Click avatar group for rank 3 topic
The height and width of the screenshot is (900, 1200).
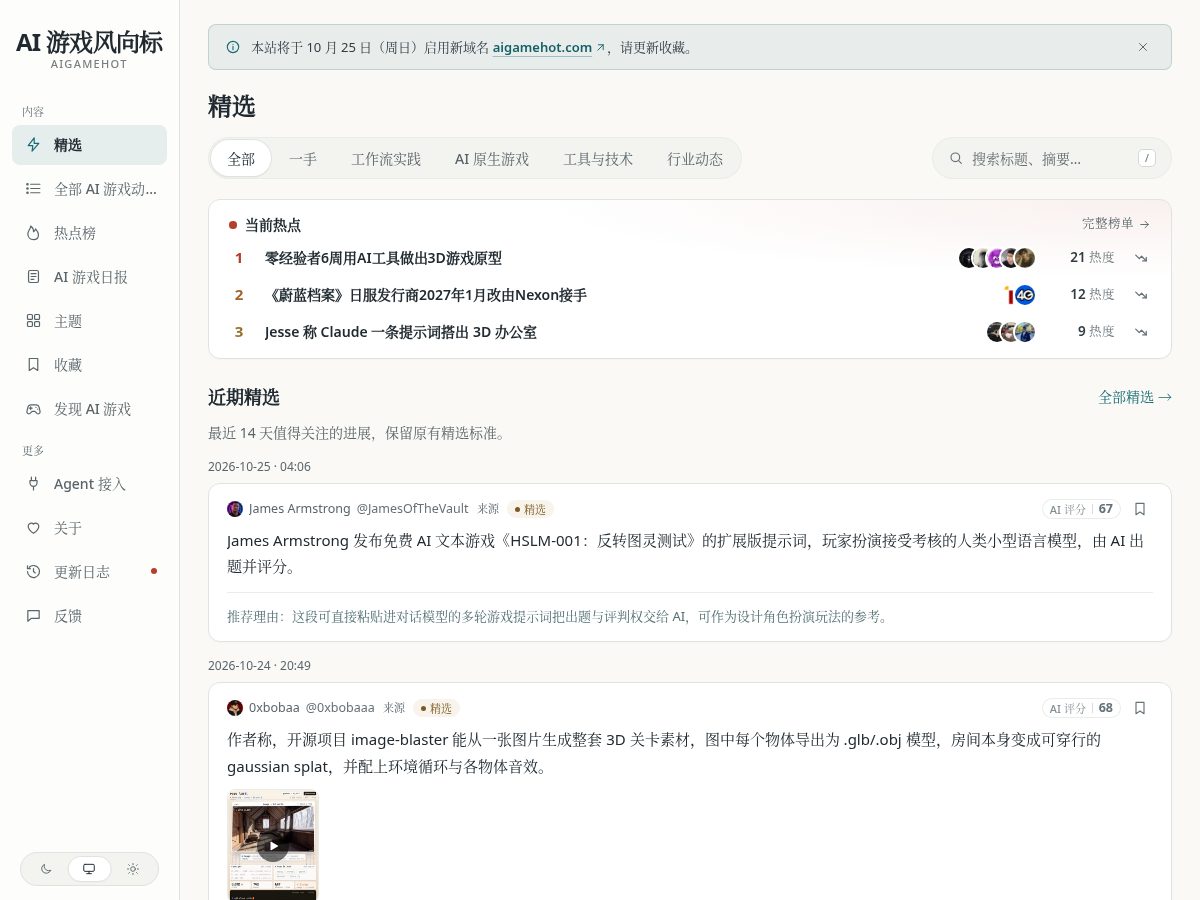[x=1011, y=332]
